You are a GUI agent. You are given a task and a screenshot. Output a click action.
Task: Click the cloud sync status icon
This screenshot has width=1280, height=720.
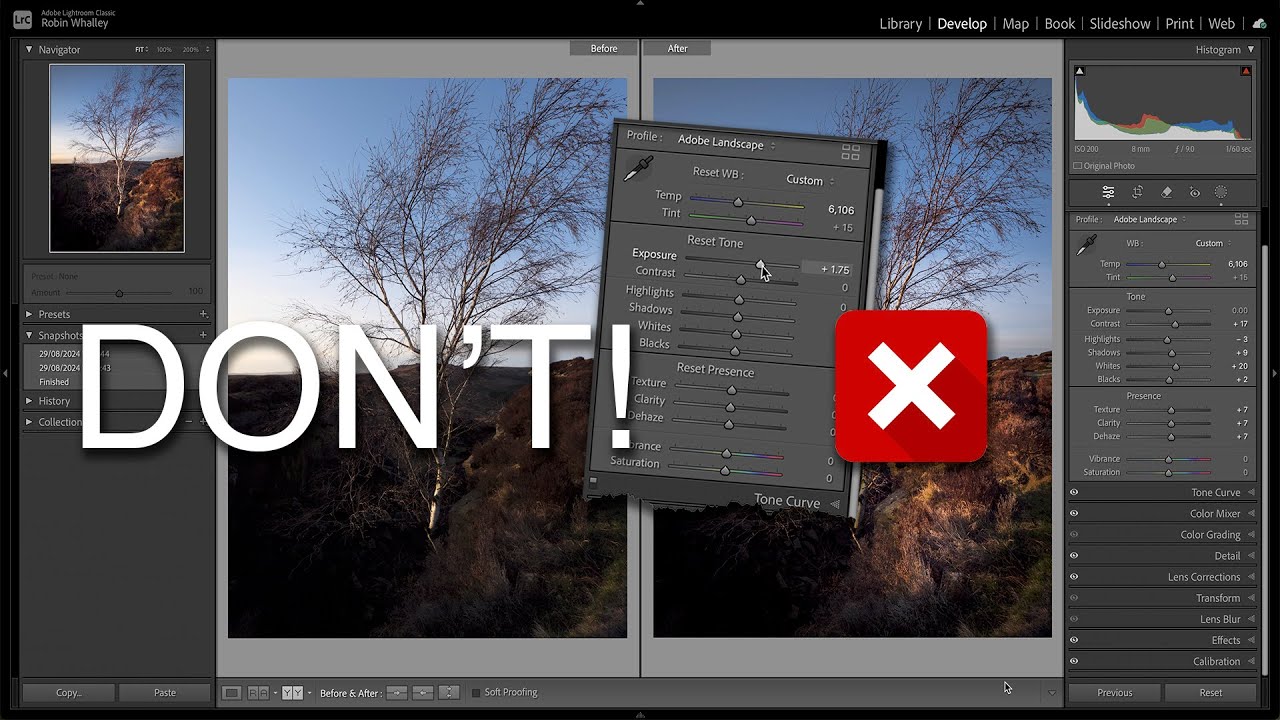click(1259, 23)
